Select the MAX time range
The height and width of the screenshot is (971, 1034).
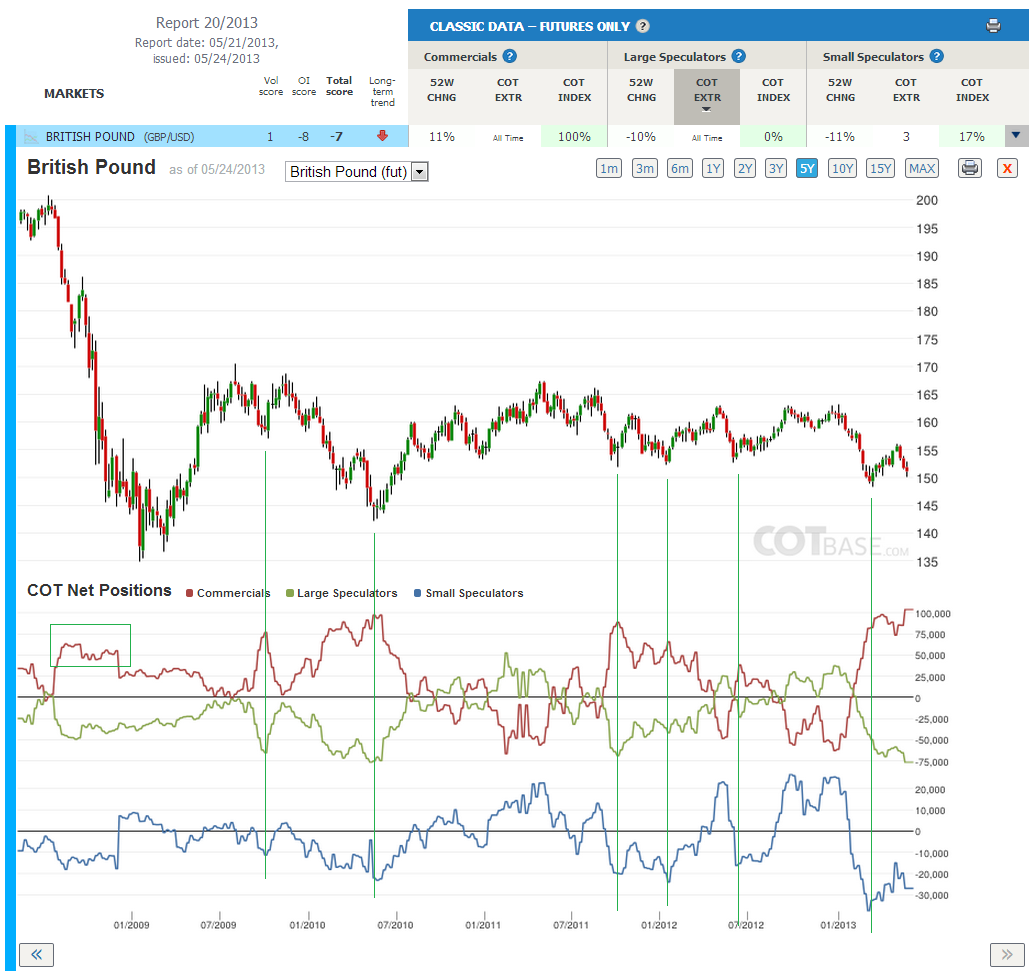click(x=921, y=168)
